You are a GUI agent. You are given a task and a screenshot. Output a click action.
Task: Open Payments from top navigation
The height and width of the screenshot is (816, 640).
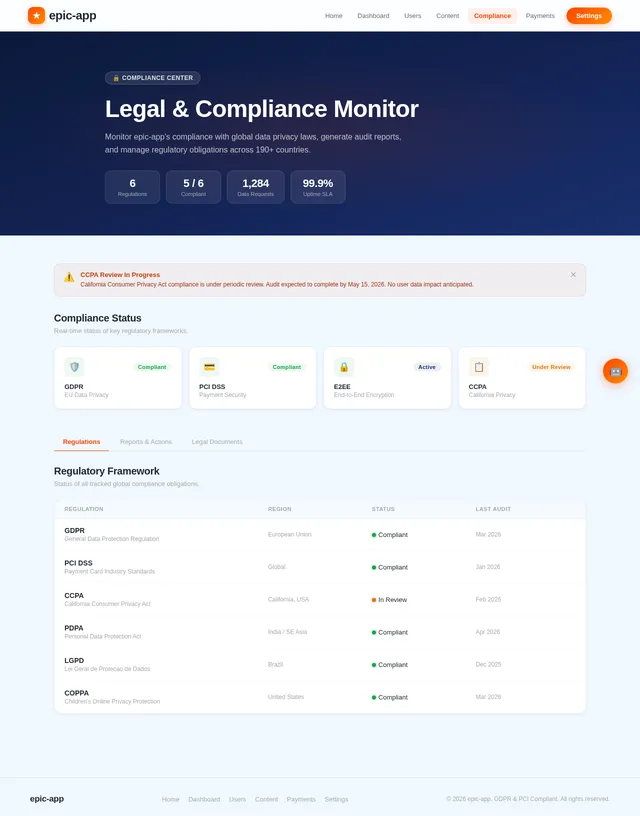(x=540, y=16)
